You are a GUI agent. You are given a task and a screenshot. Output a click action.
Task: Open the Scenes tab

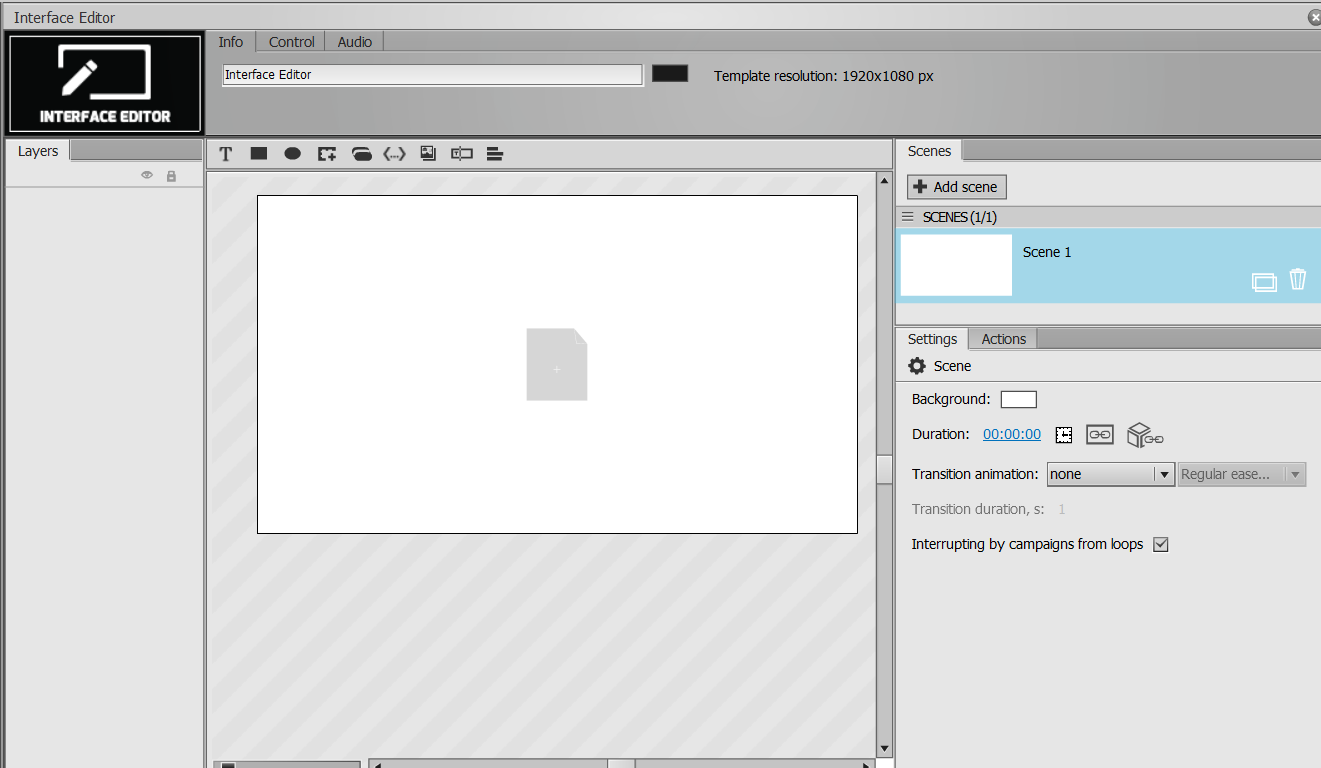click(929, 151)
